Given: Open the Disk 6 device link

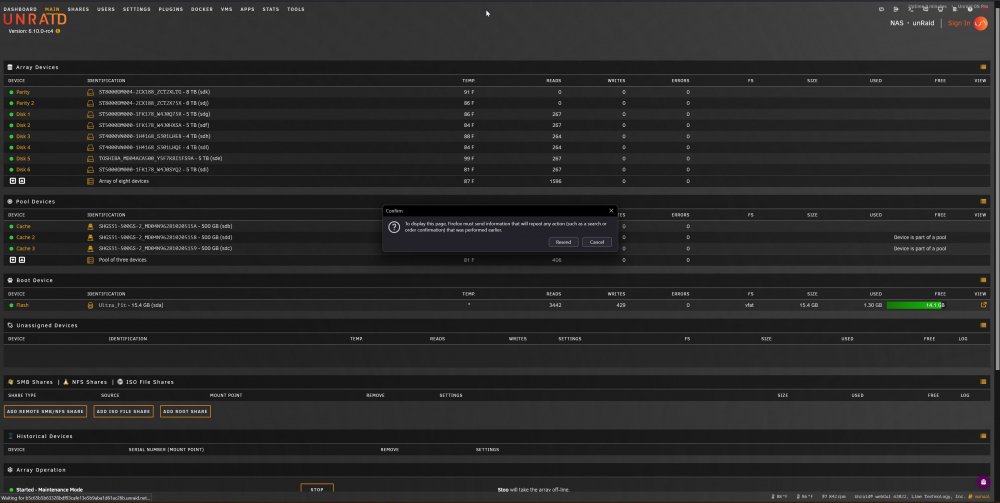Looking at the screenshot, I should coord(23,170).
